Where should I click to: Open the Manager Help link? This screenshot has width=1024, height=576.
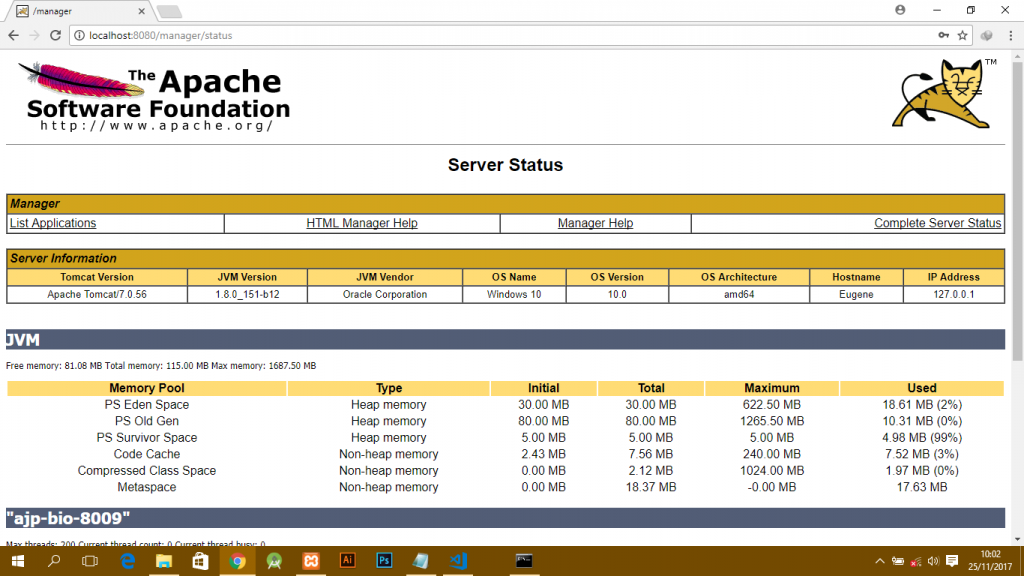(595, 223)
